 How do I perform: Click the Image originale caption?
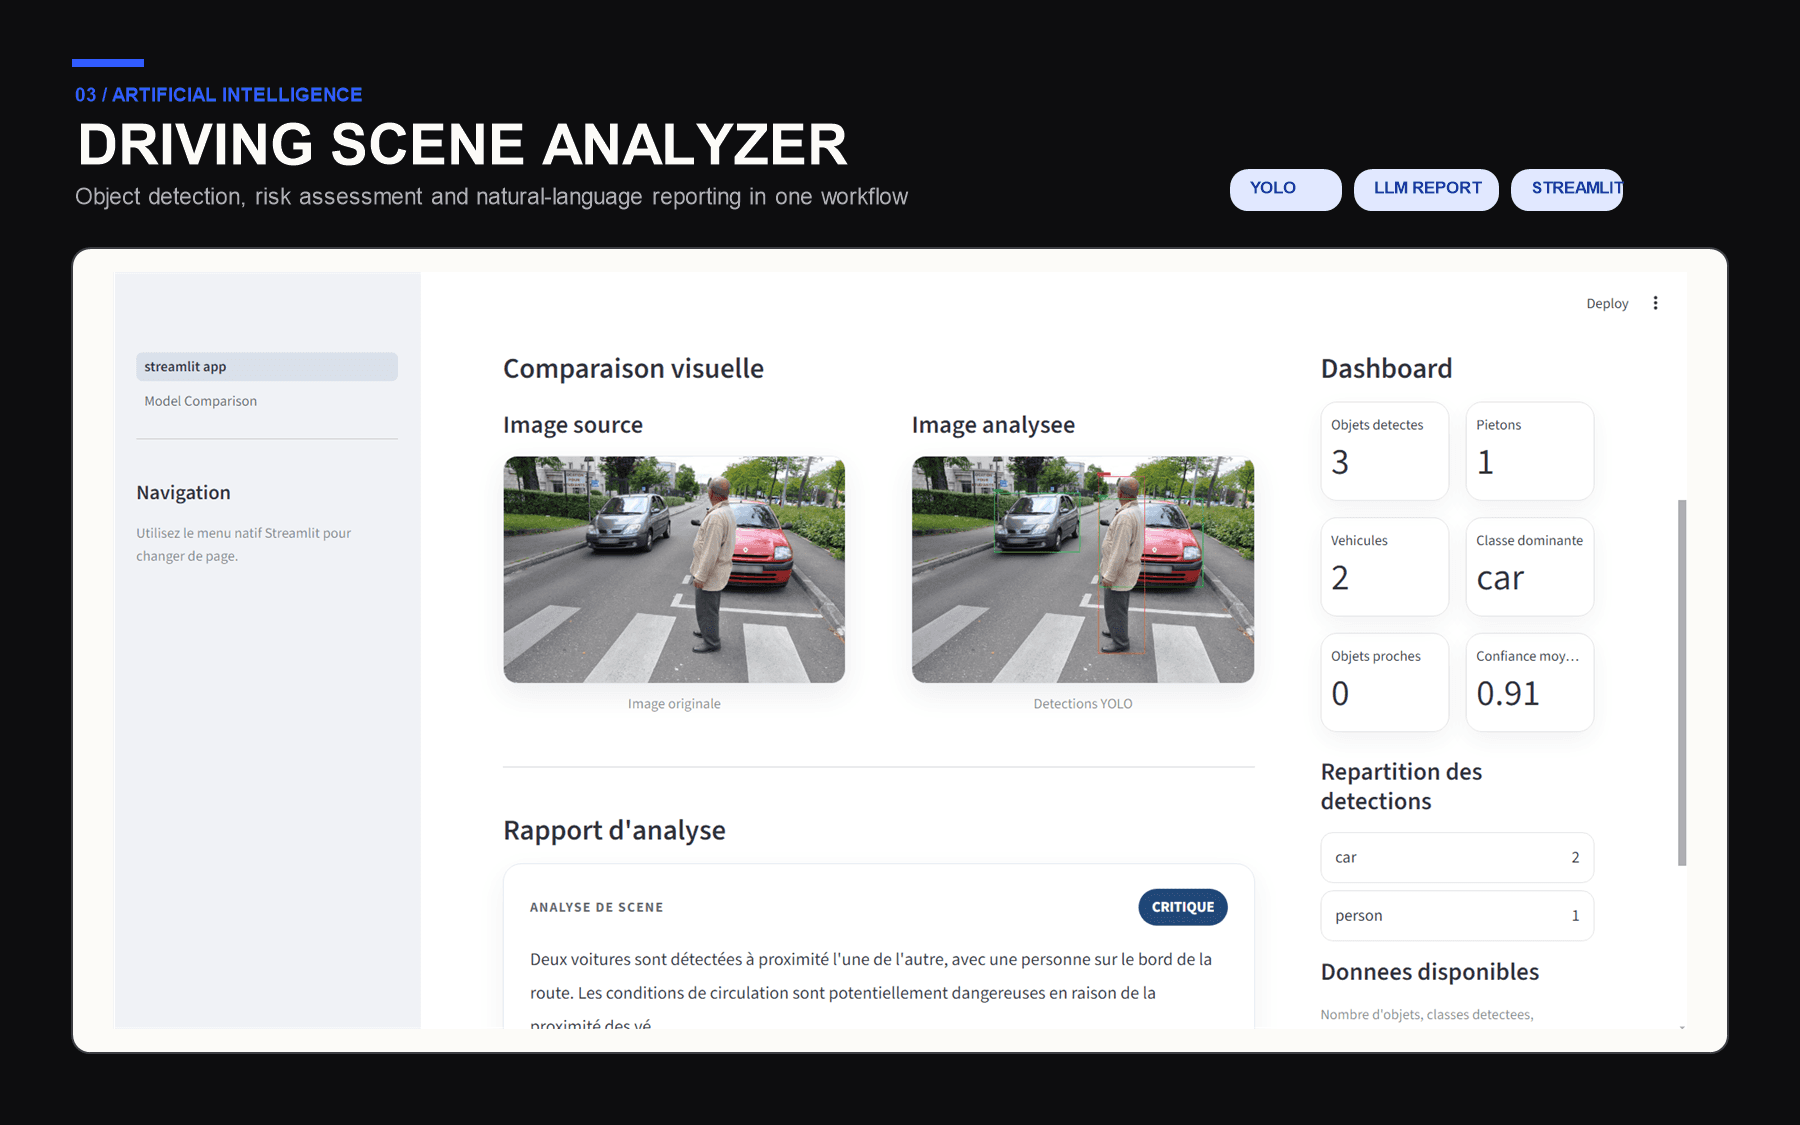pos(674,704)
